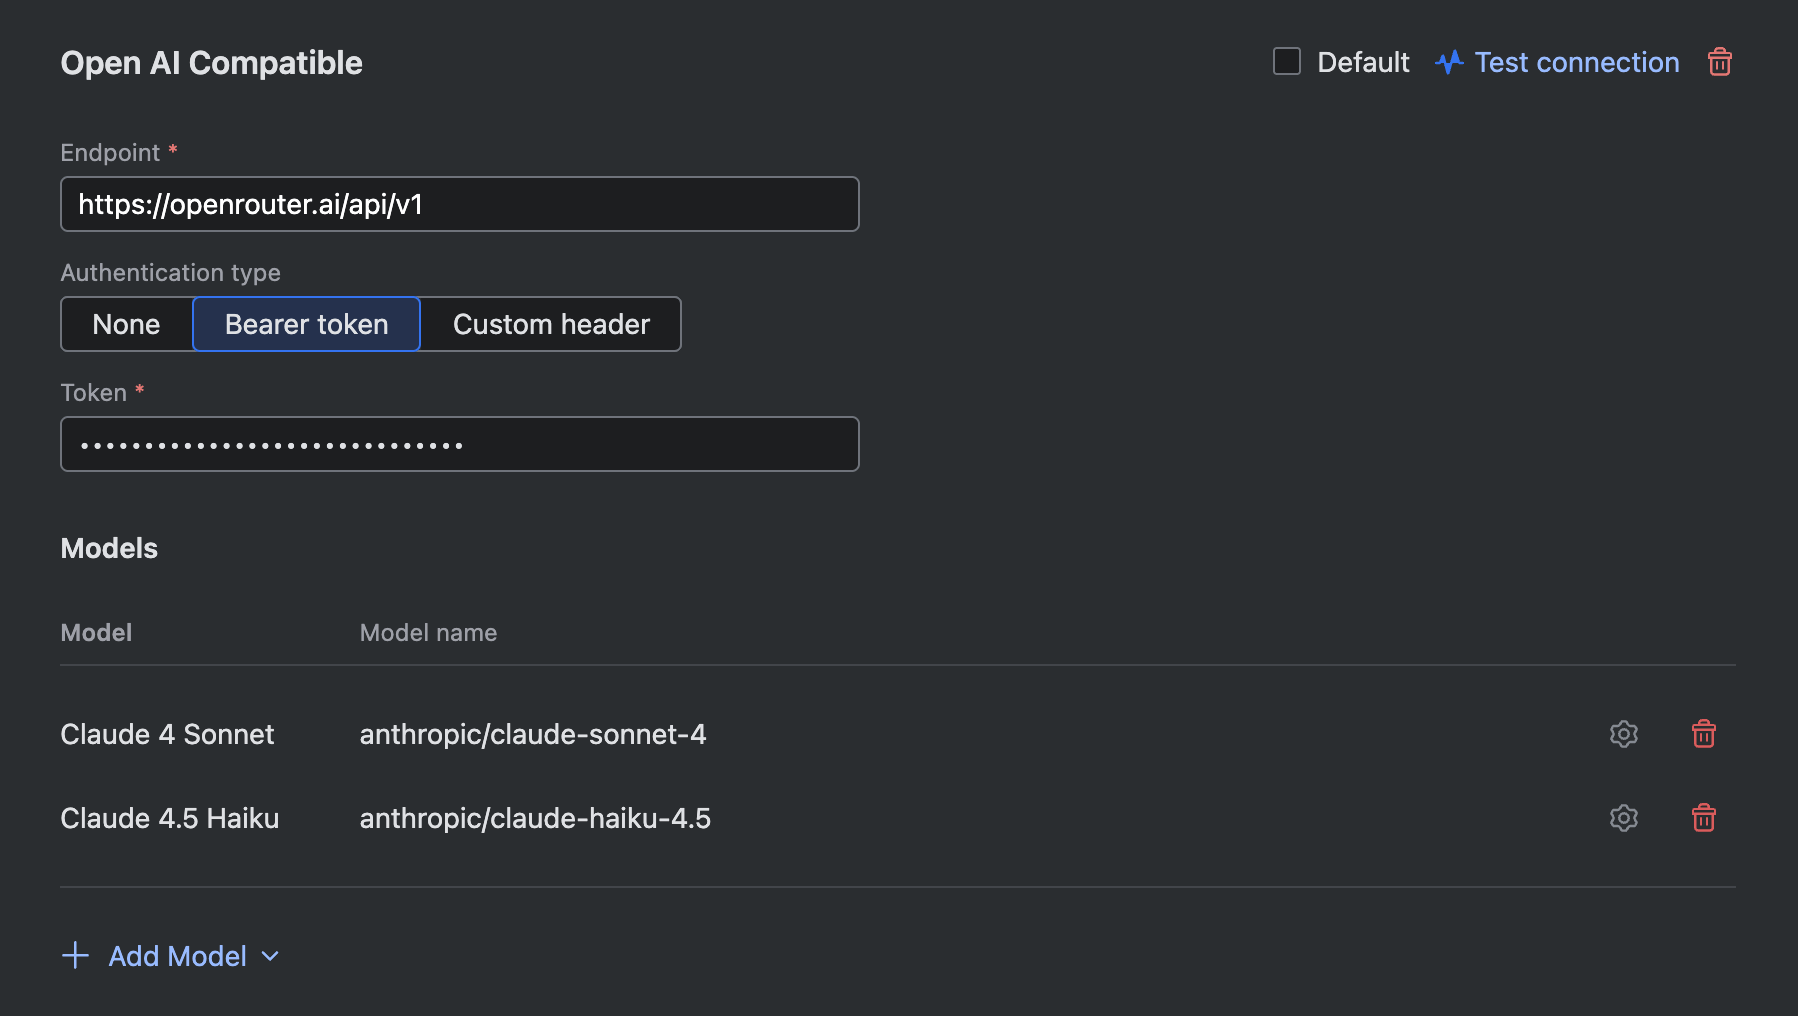This screenshot has width=1798, height=1016.
Task: Focus the Token password field
Action: [x=460, y=444]
